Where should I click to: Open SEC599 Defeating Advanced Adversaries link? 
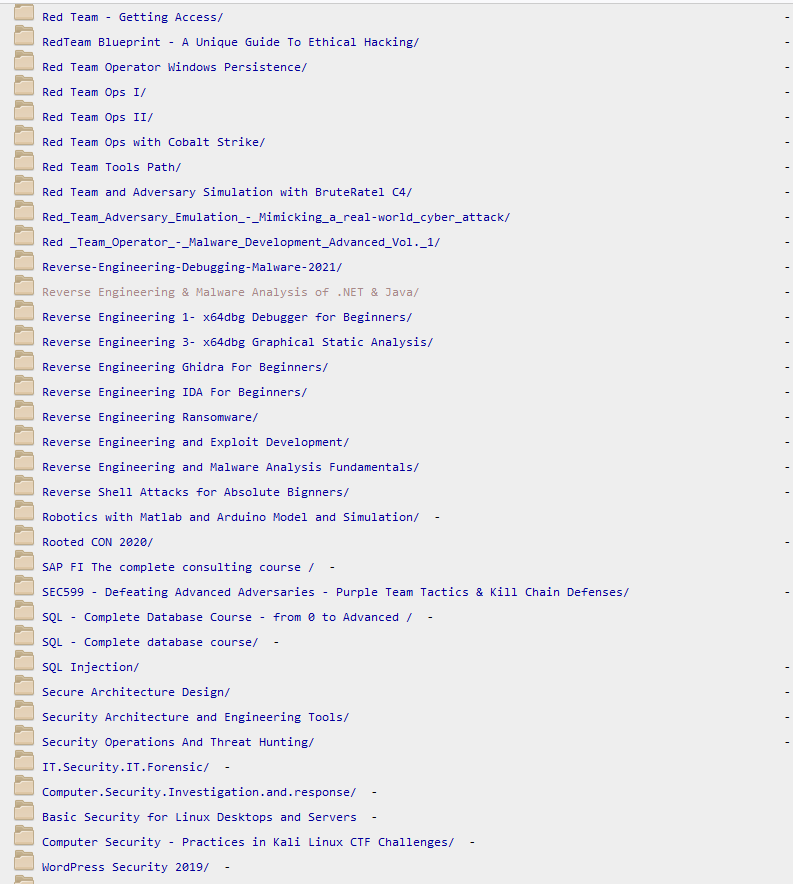click(335, 592)
